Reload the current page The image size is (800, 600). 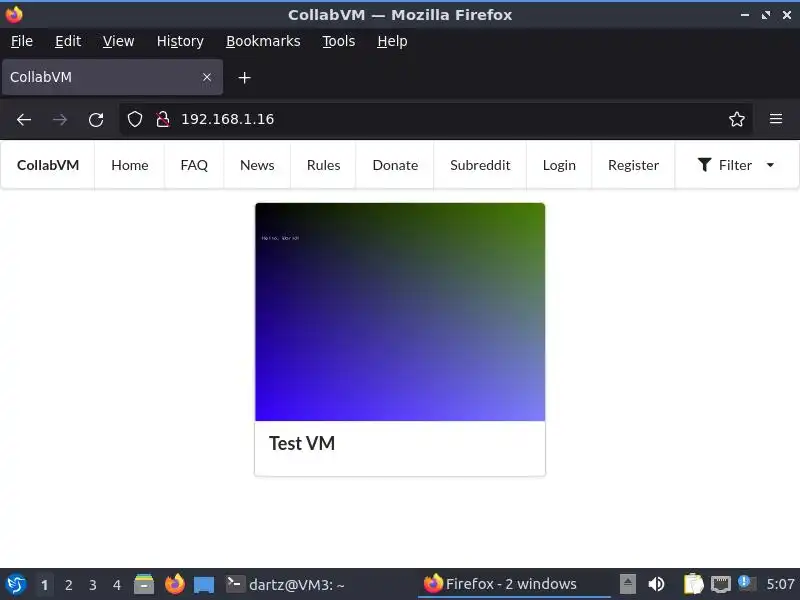click(x=96, y=120)
